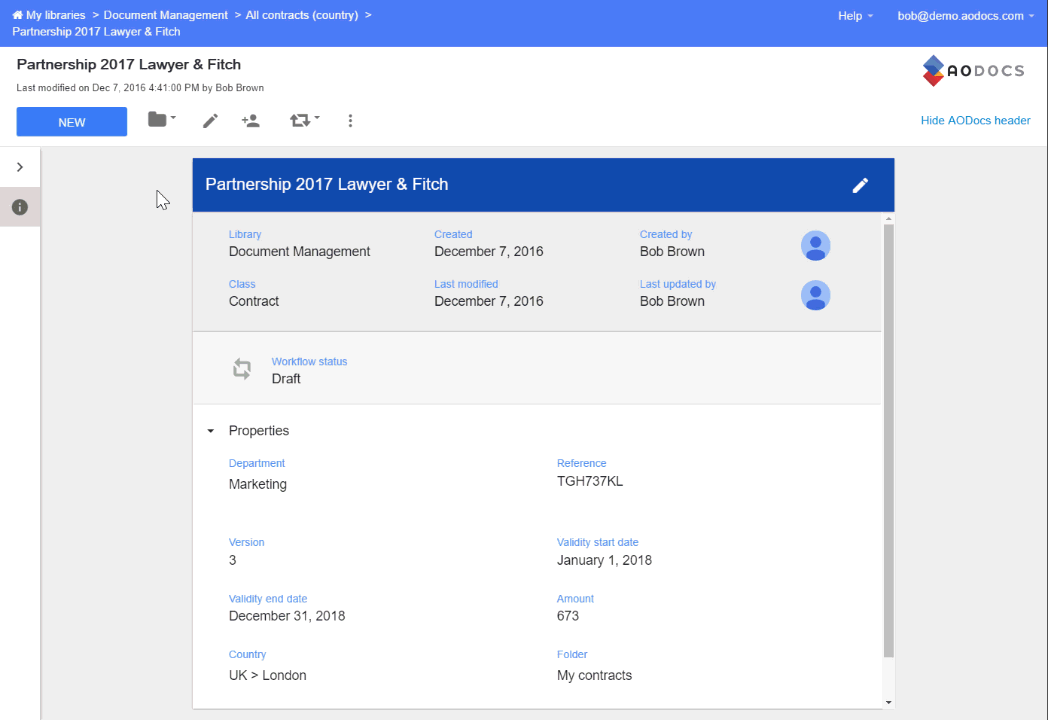Image resolution: width=1048 pixels, height=720 pixels.
Task: Click the Created date December 7, 2016
Action: coord(489,251)
